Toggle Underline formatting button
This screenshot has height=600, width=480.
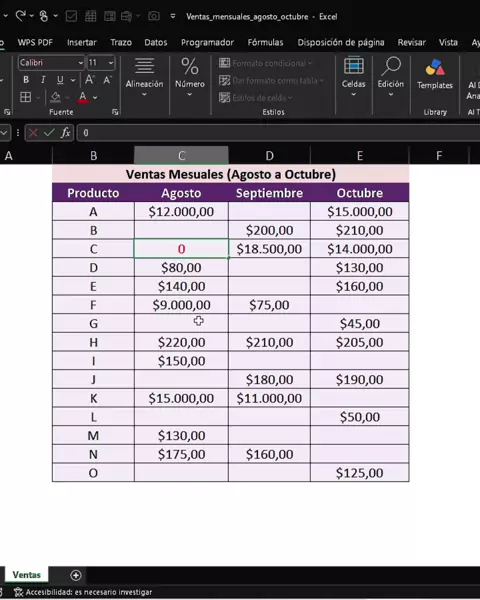pyautogui.click(x=60, y=80)
